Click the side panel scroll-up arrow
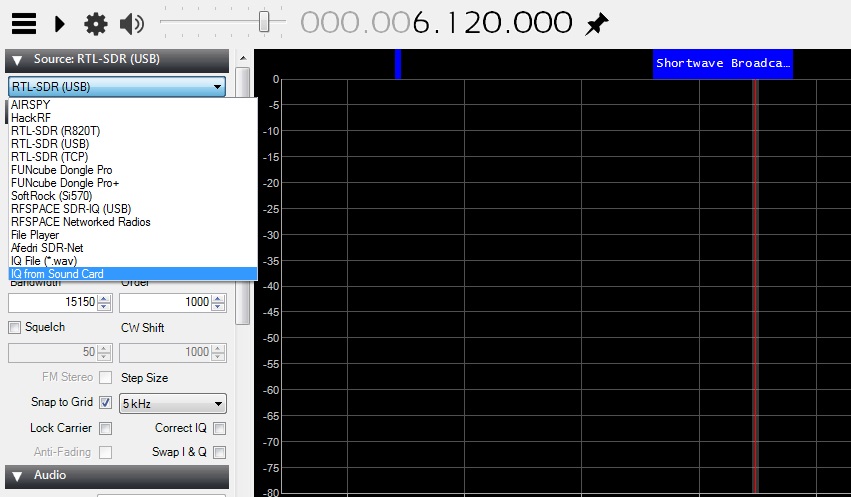851x497 pixels. [243, 58]
